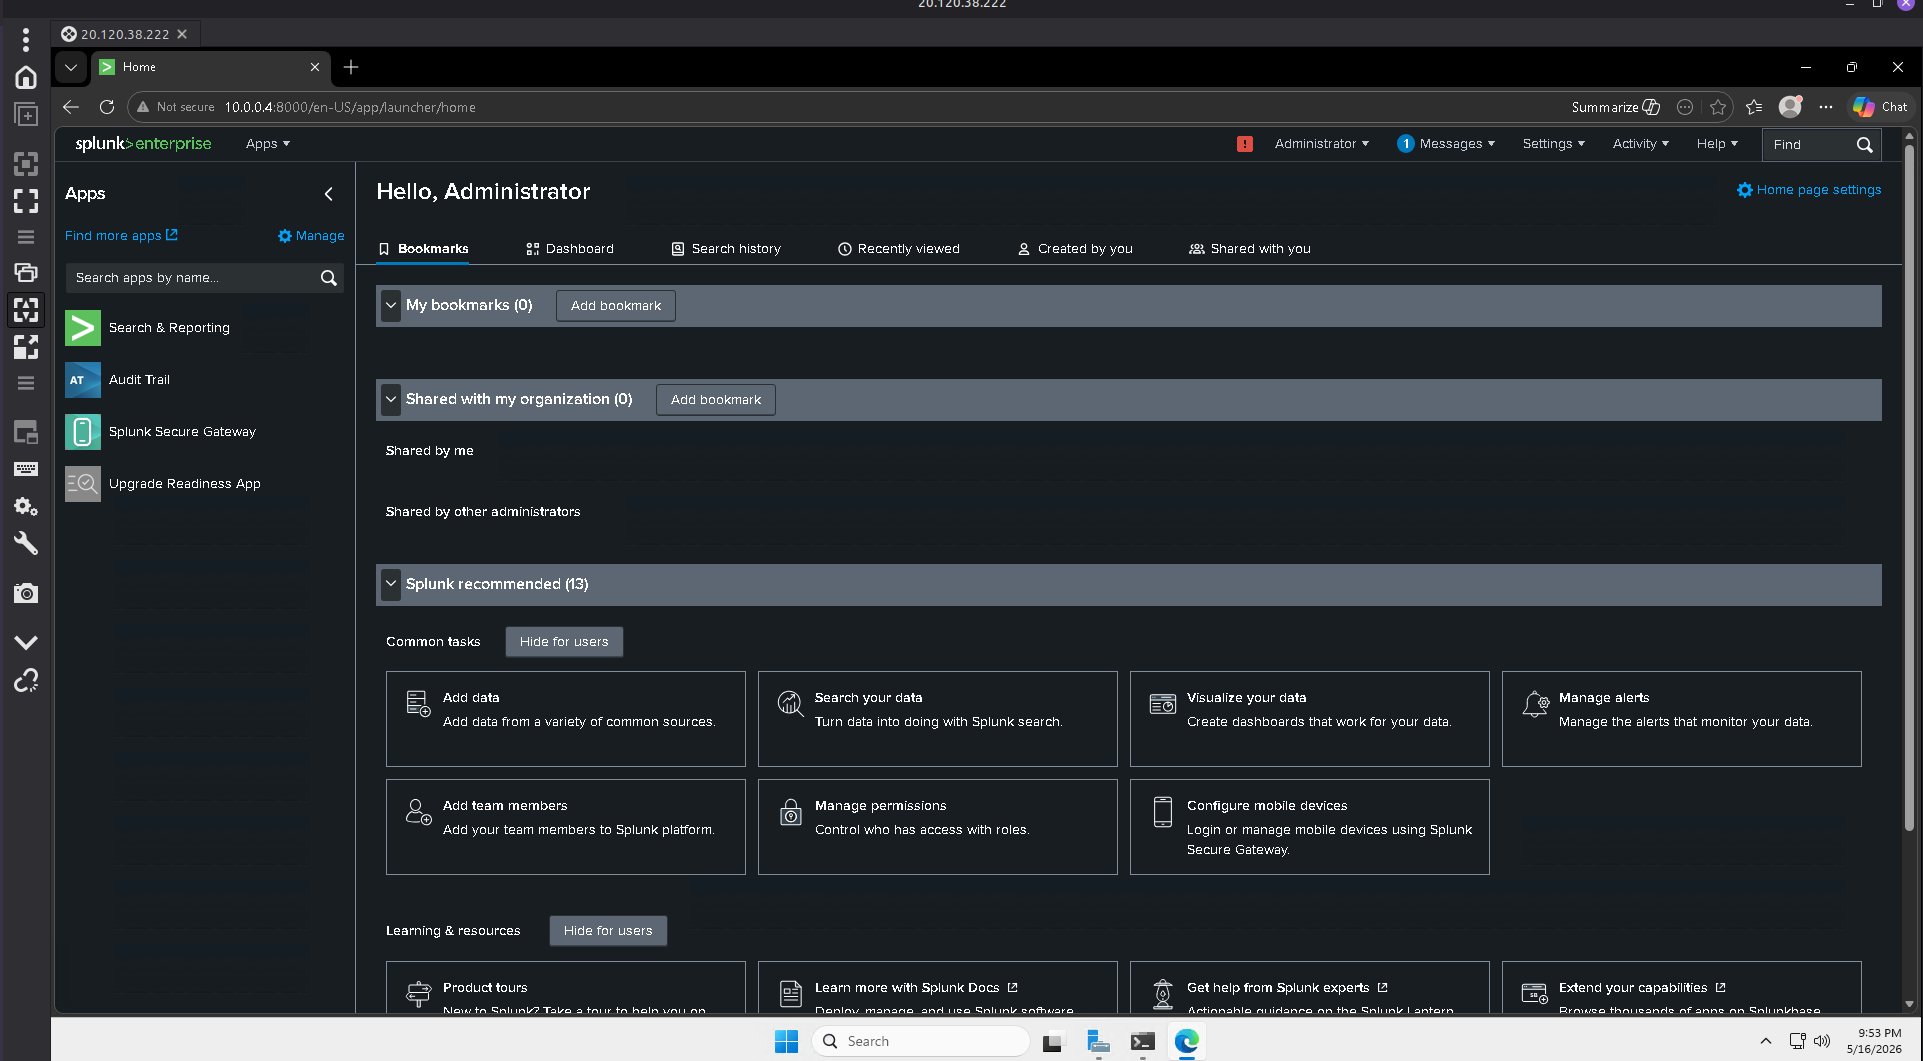Collapse the Splunk recommended section
The width and height of the screenshot is (1923, 1061).
(391, 584)
